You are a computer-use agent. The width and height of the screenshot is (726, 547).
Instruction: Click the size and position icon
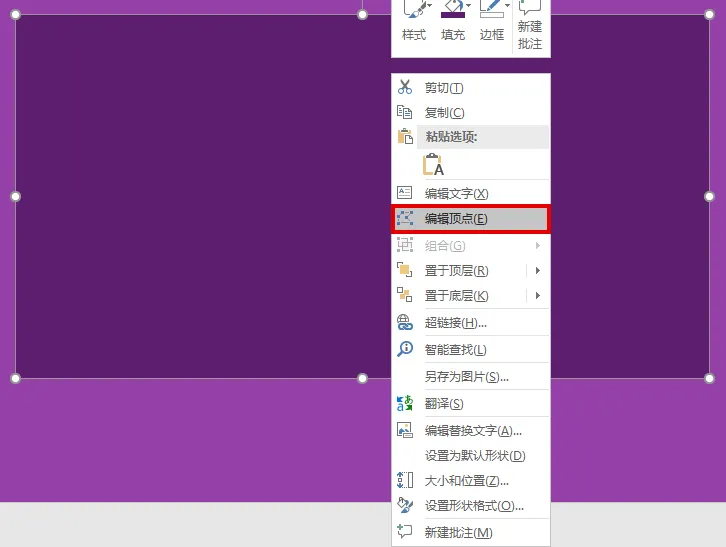click(405, 480)
